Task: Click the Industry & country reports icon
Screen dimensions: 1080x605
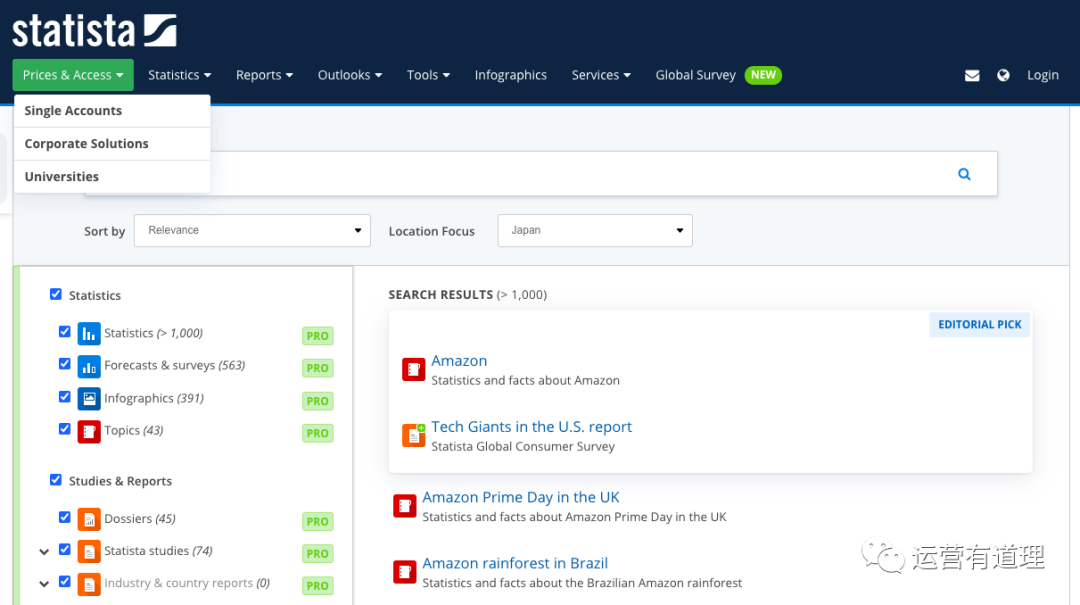Action: [x=89, y=584]
